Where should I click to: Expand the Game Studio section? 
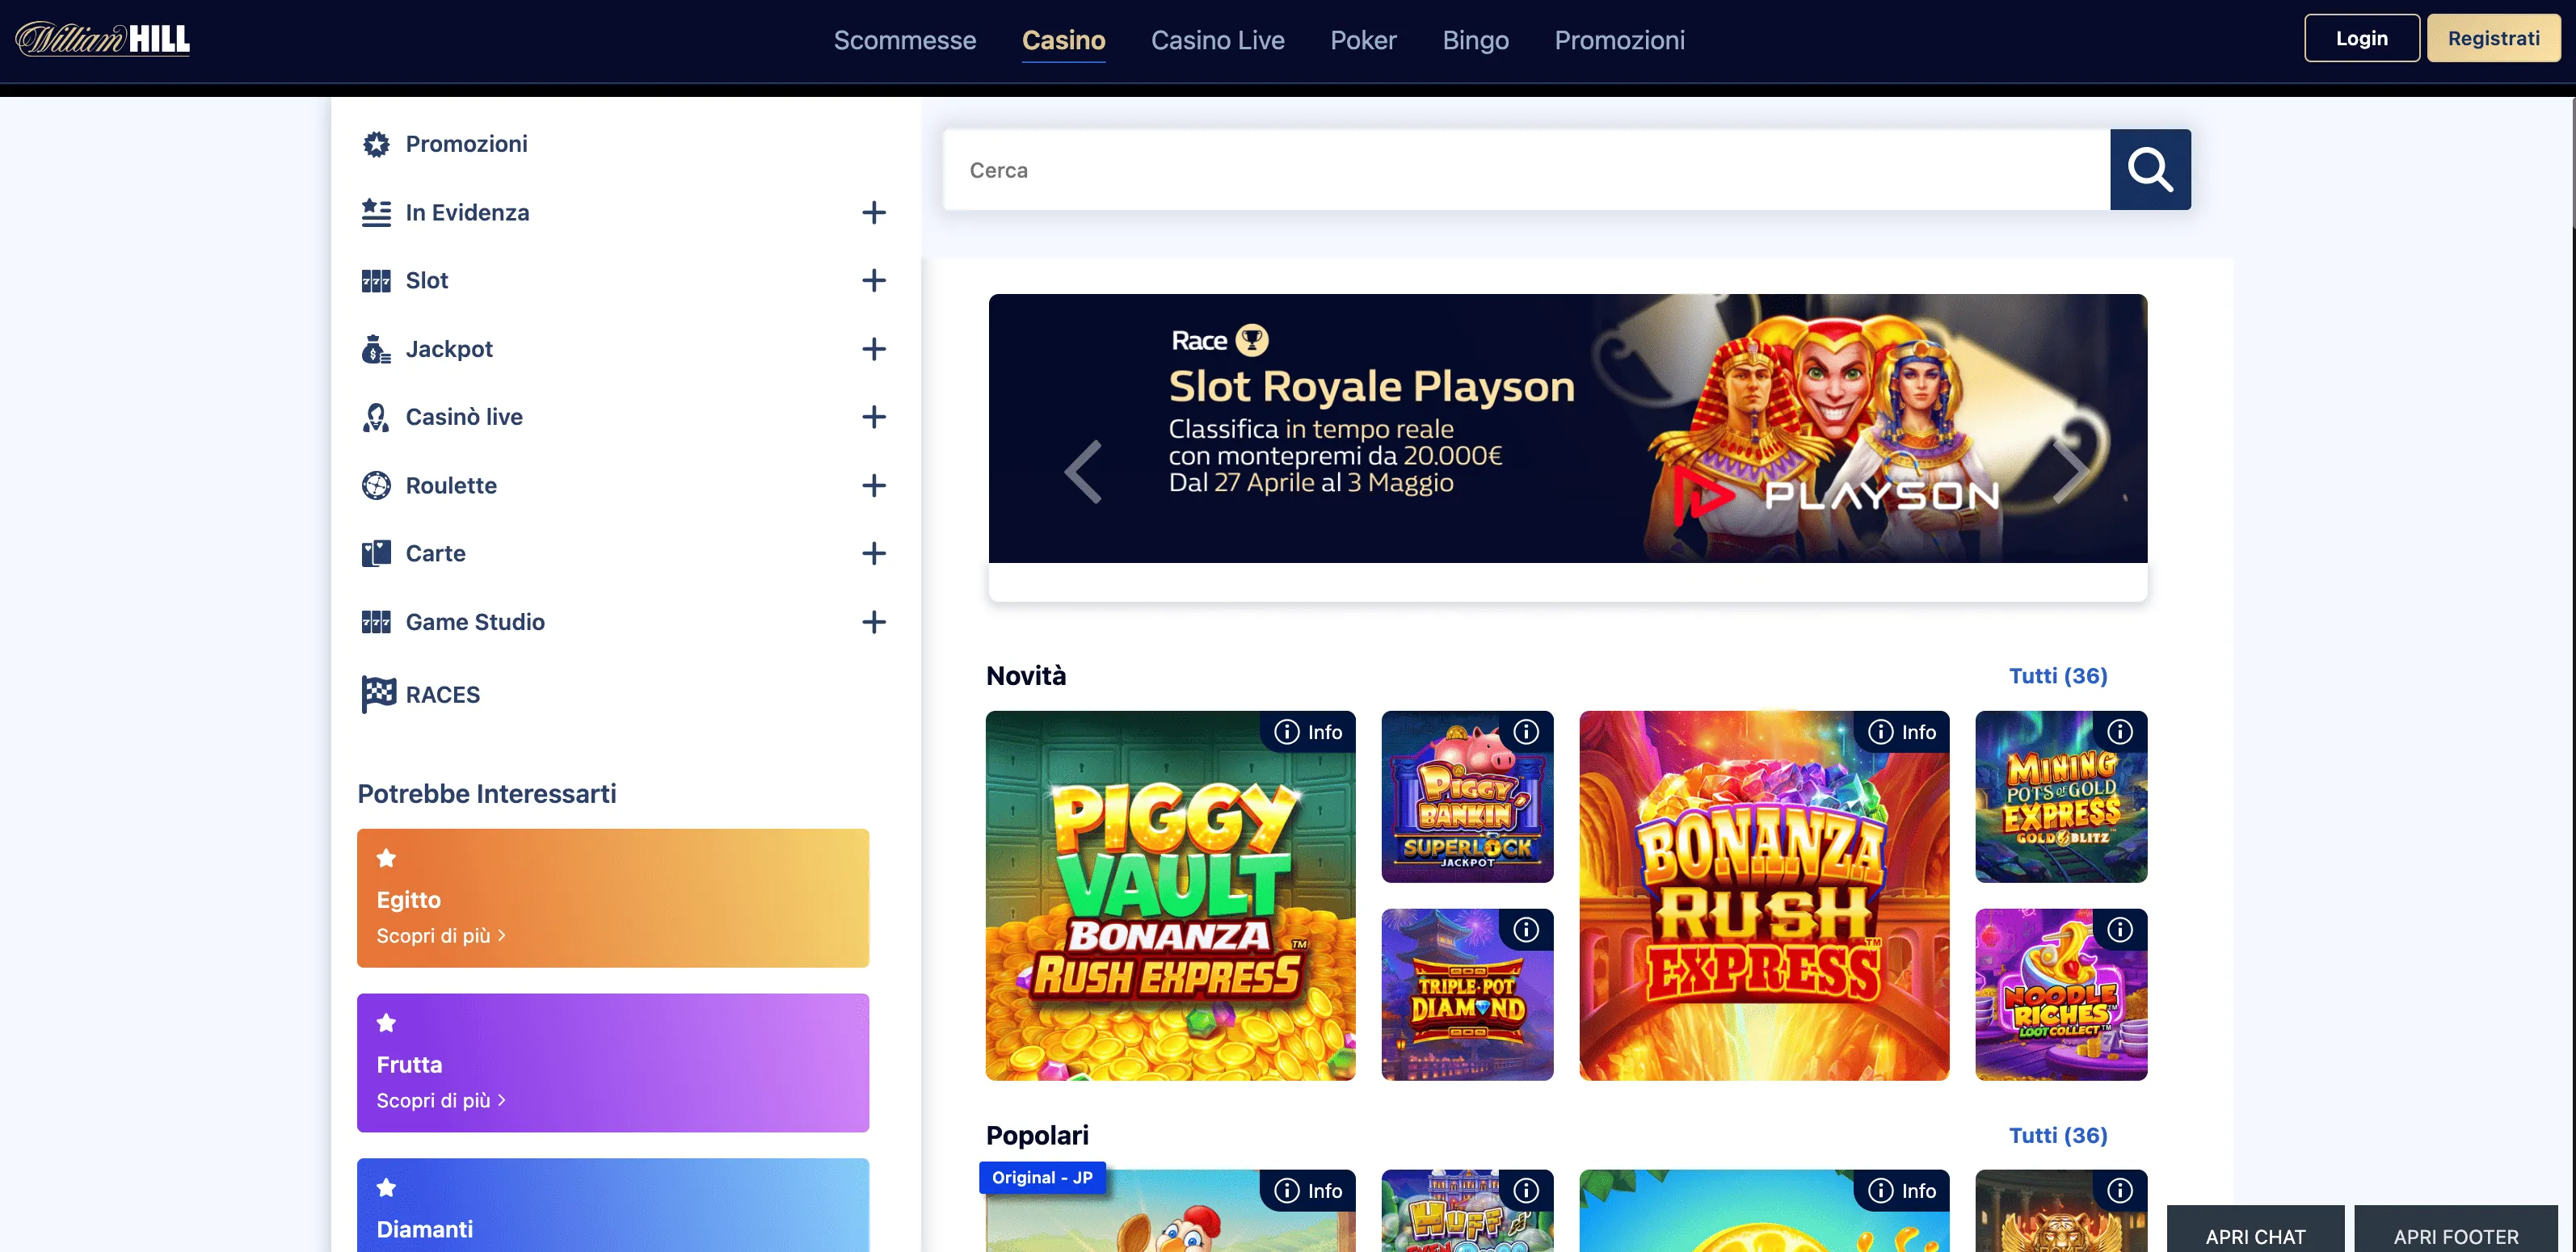click(874, 622)
